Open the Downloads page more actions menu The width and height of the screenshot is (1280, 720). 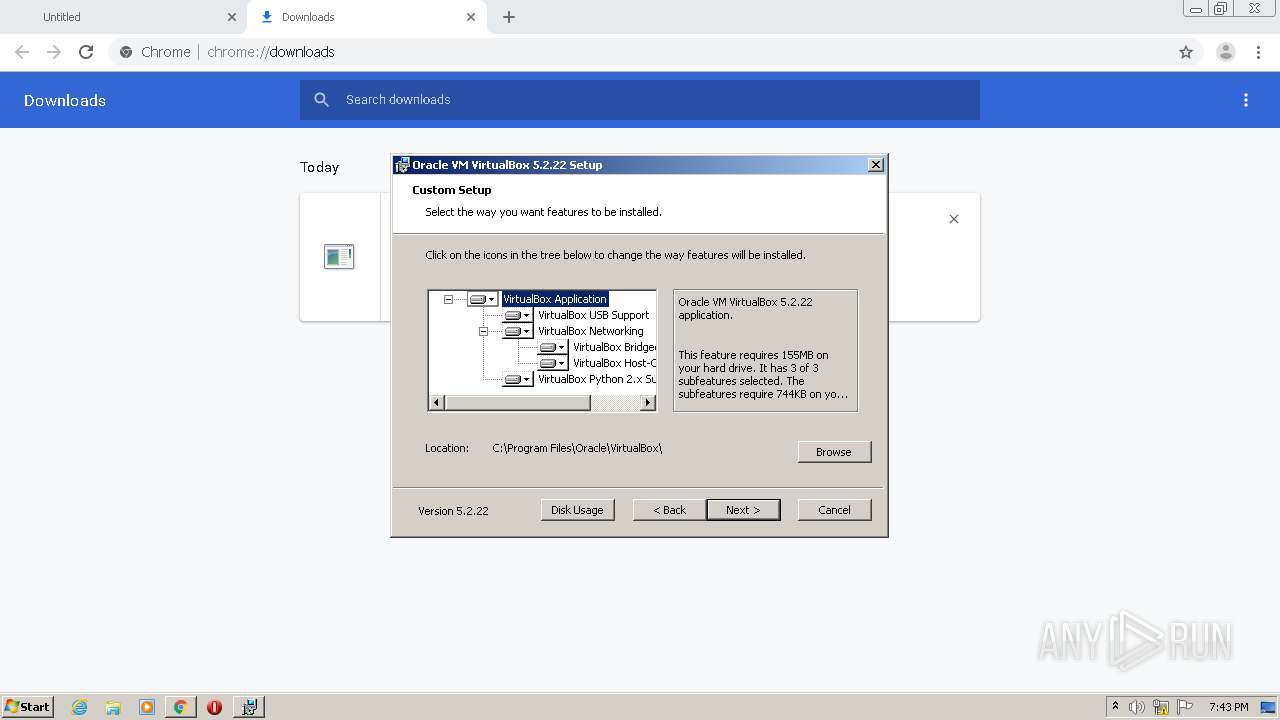point(1246,100)
